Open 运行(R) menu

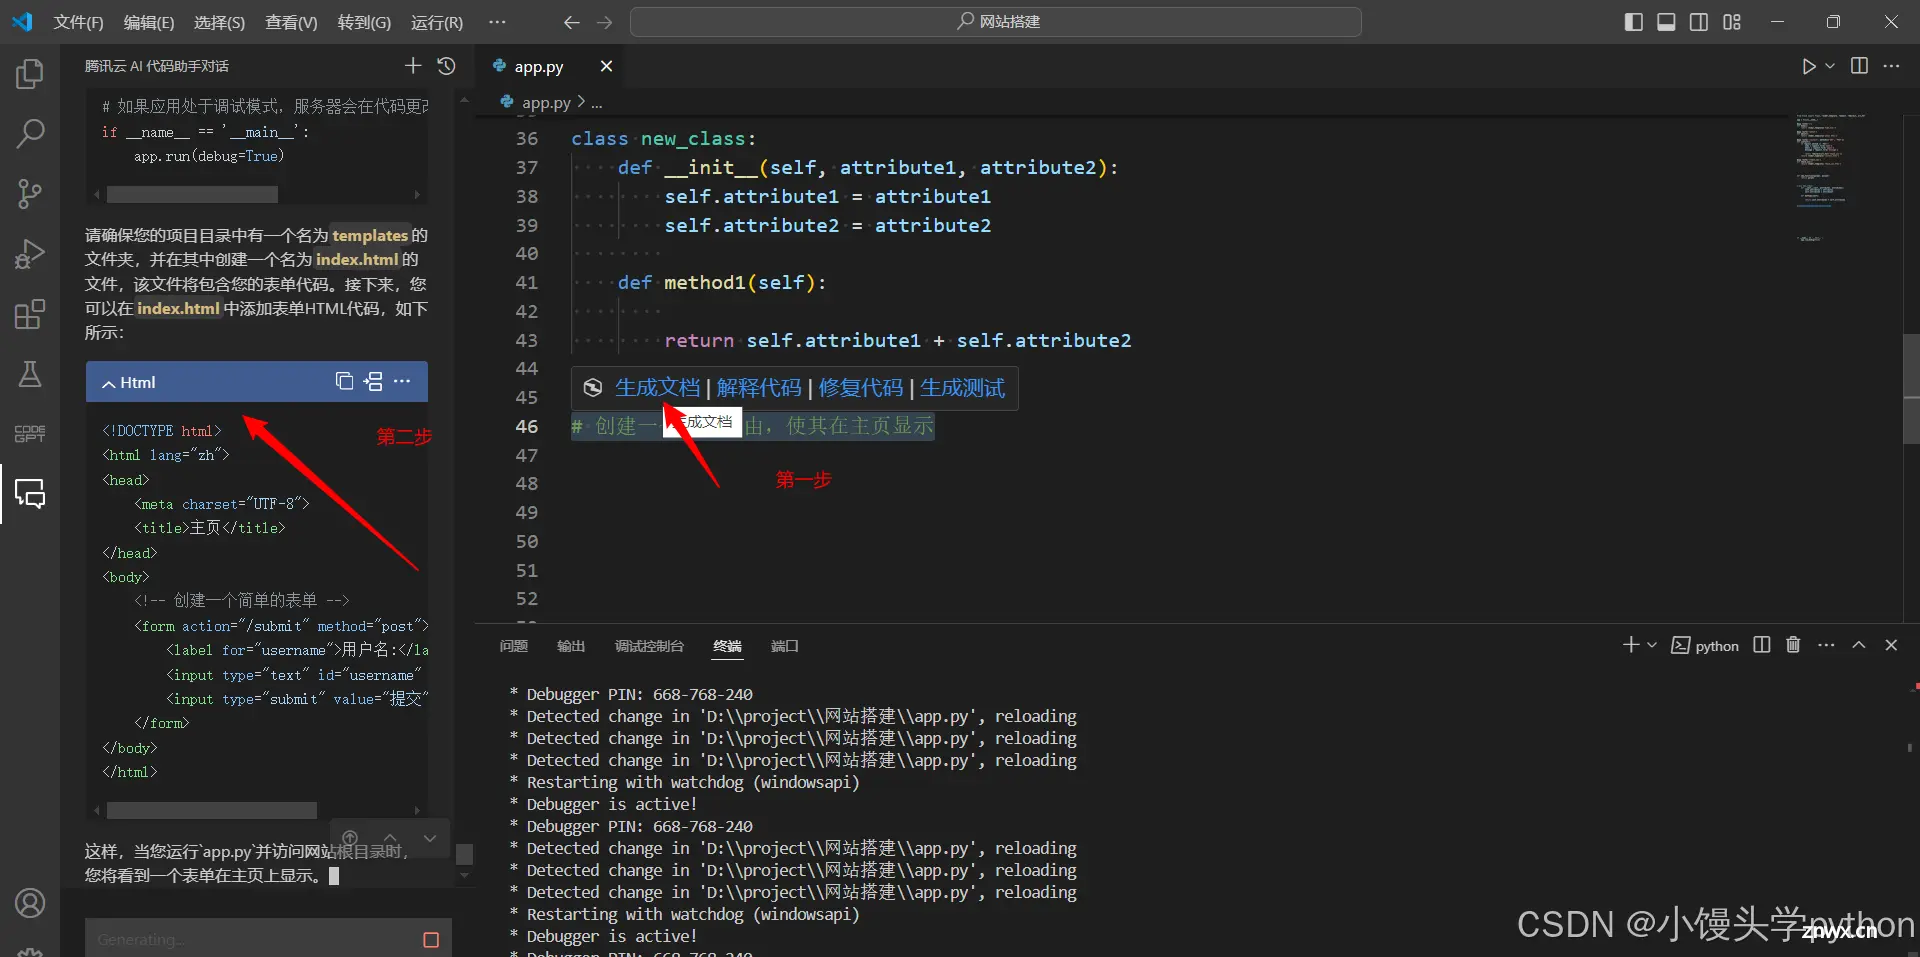[437, 22]
